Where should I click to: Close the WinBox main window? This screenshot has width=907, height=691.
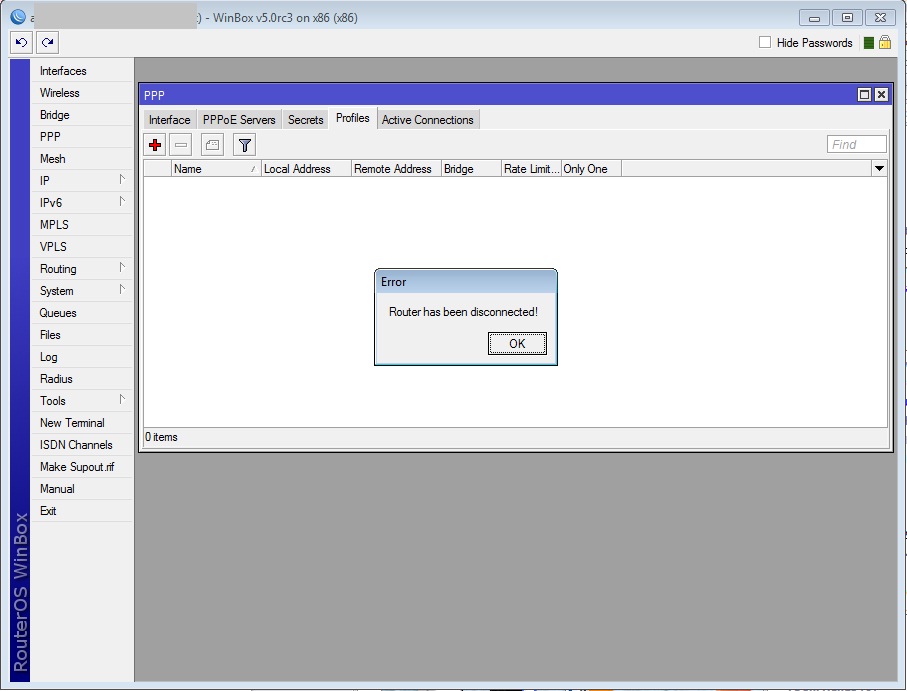[x=880, y=17]
